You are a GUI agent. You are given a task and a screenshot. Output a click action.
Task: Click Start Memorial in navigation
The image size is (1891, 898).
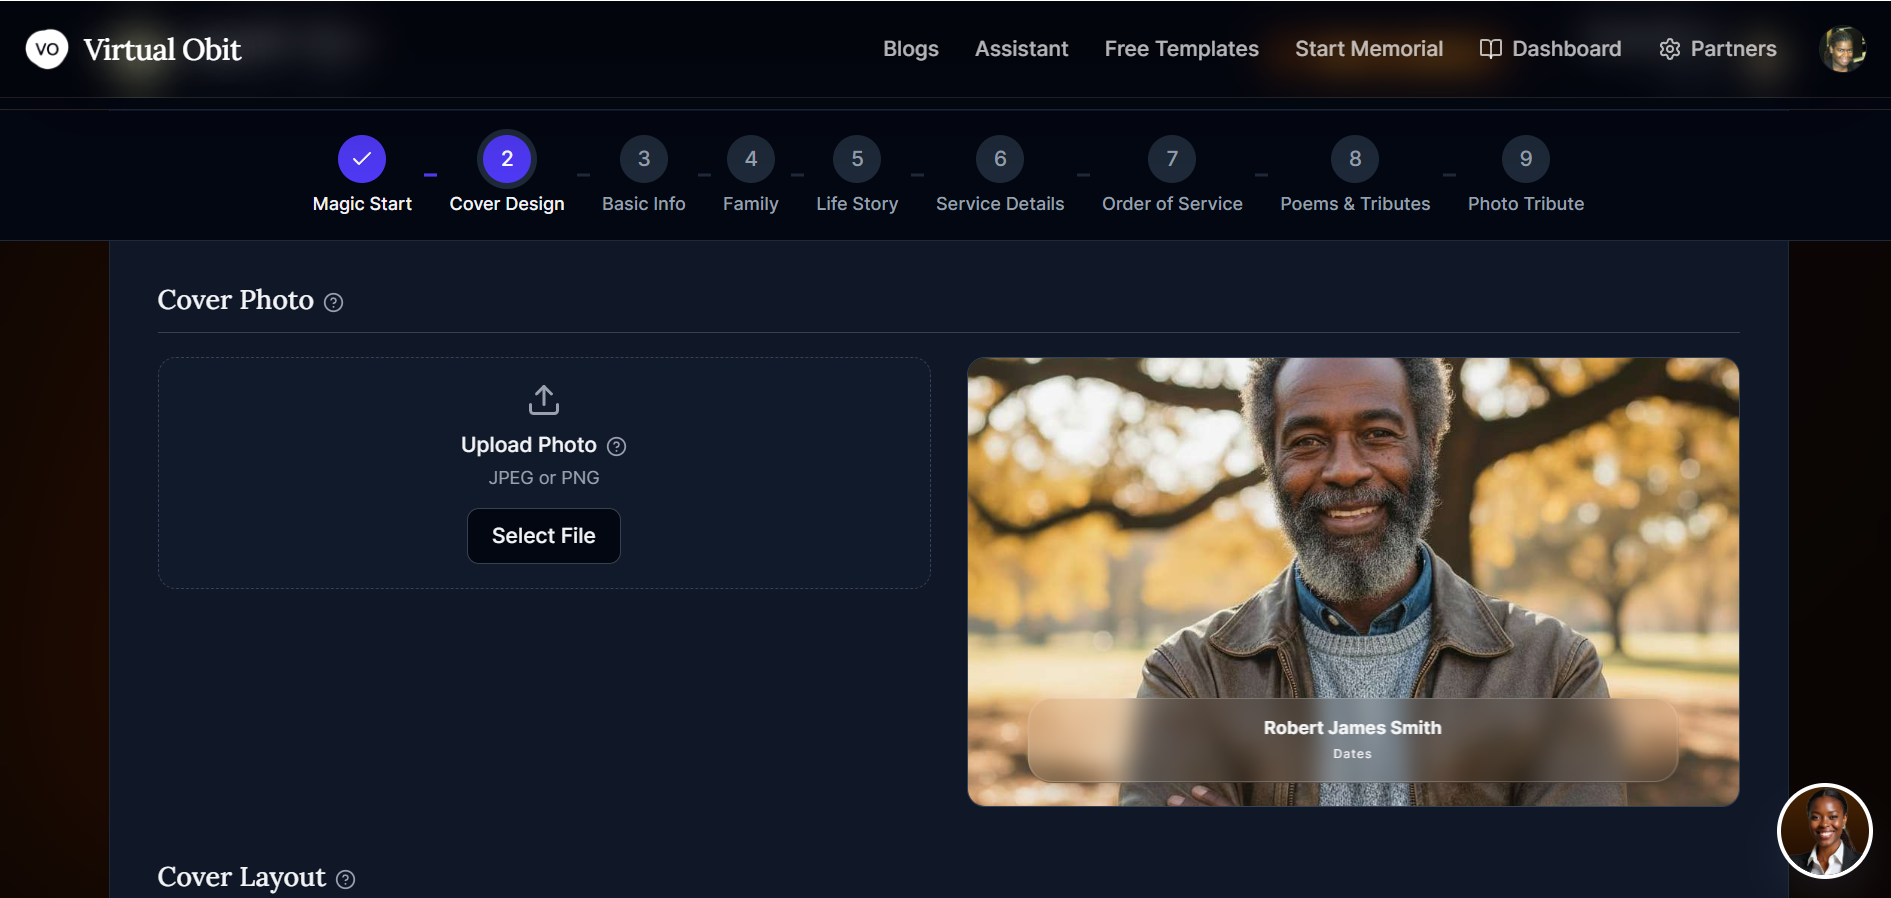click(1369, 49)
